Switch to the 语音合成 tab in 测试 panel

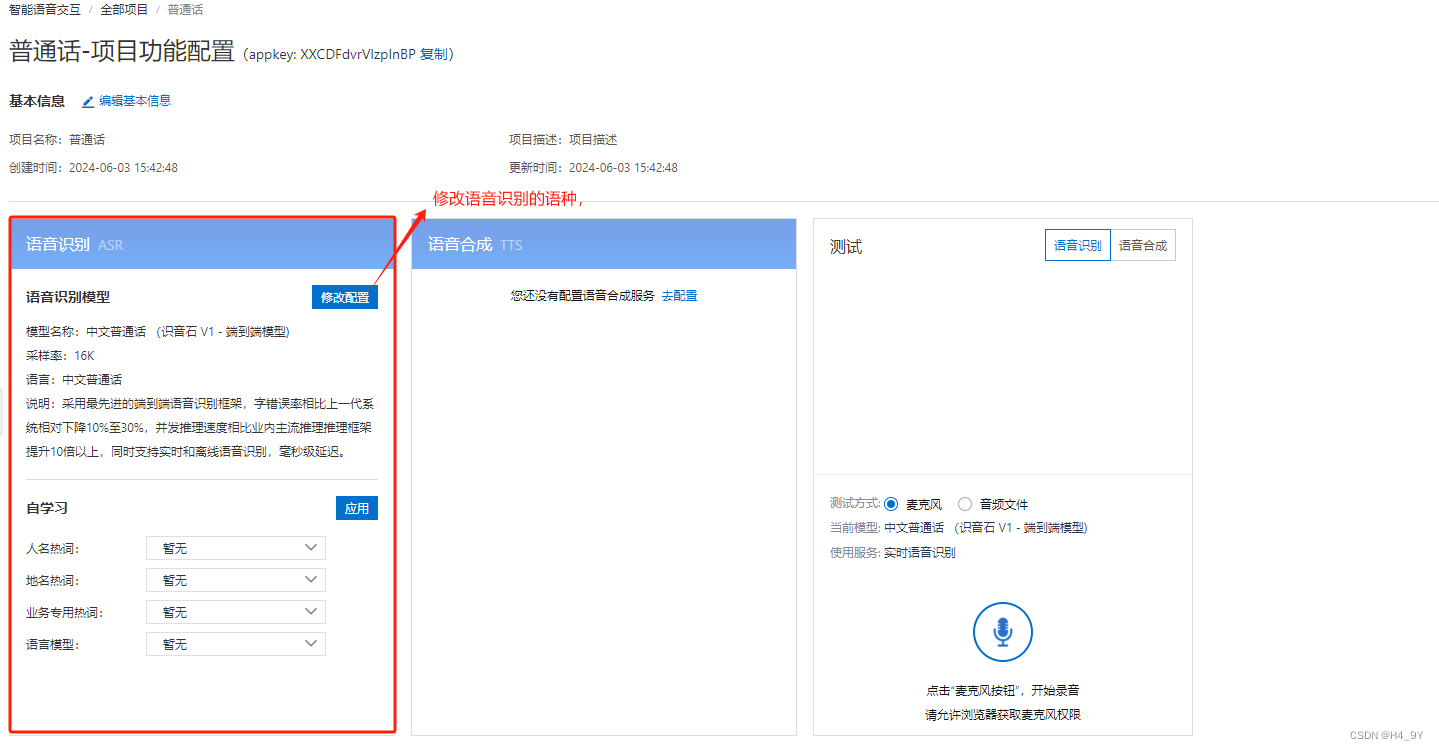[x=1143, y=244]
